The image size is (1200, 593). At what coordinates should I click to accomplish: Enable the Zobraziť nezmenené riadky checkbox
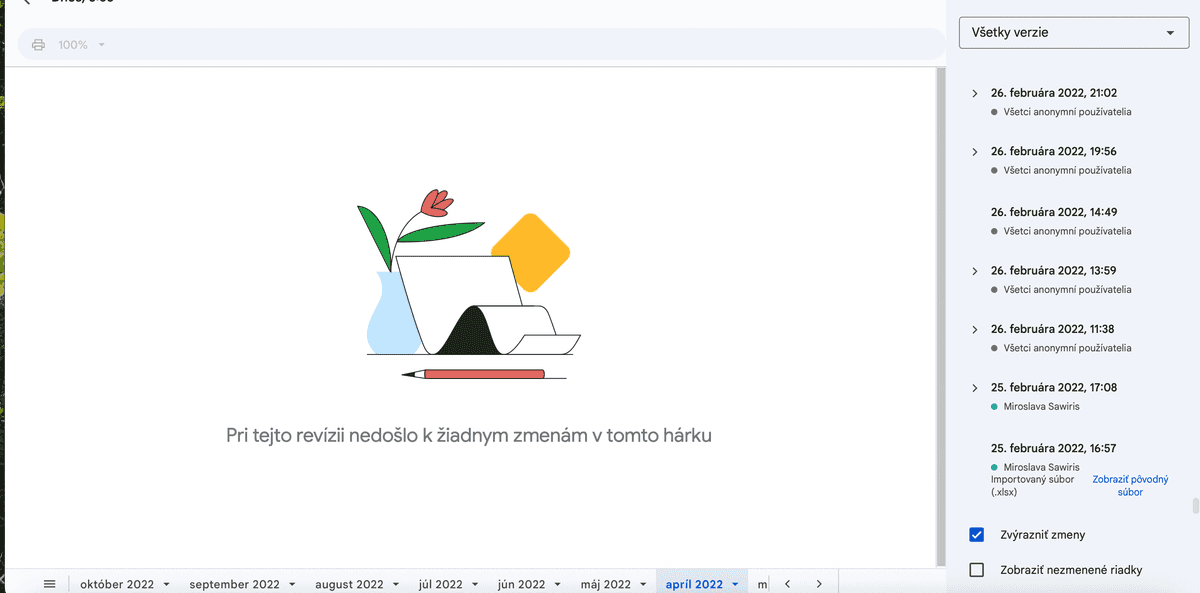coord(977,570)
